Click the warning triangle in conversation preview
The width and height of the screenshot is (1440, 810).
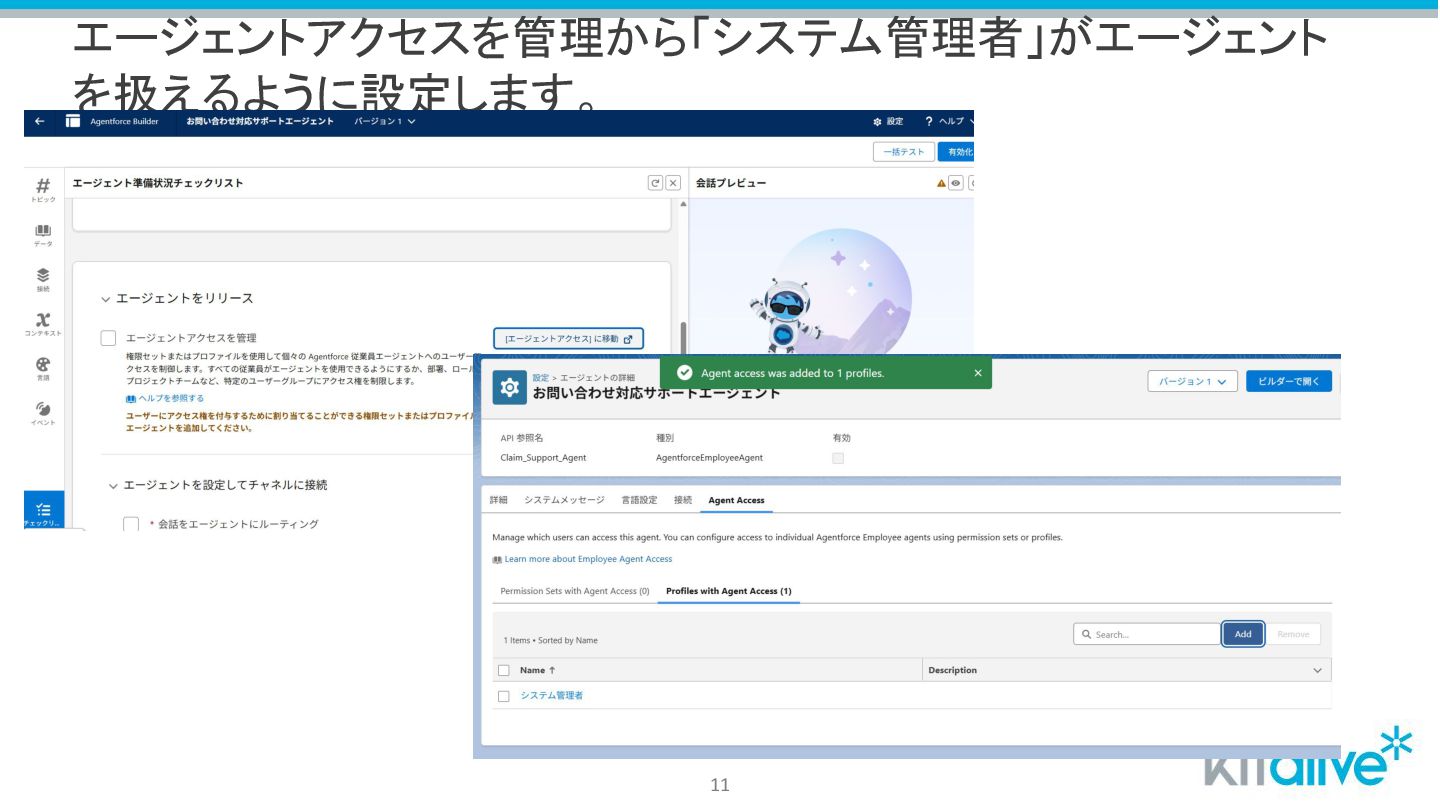coord(941,183)
